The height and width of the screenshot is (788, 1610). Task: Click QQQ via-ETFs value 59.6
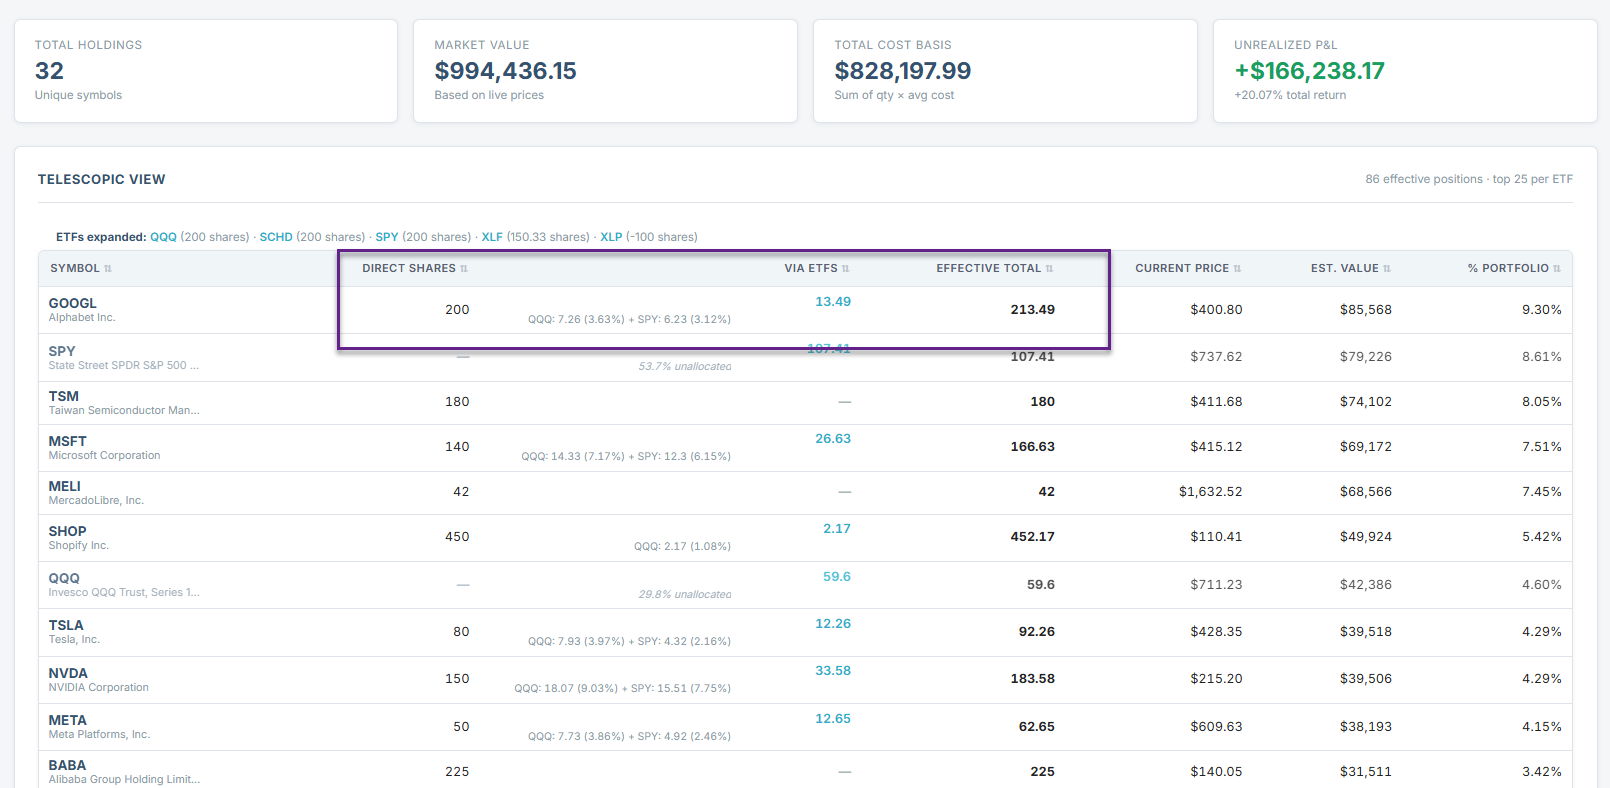click(837, 576)
